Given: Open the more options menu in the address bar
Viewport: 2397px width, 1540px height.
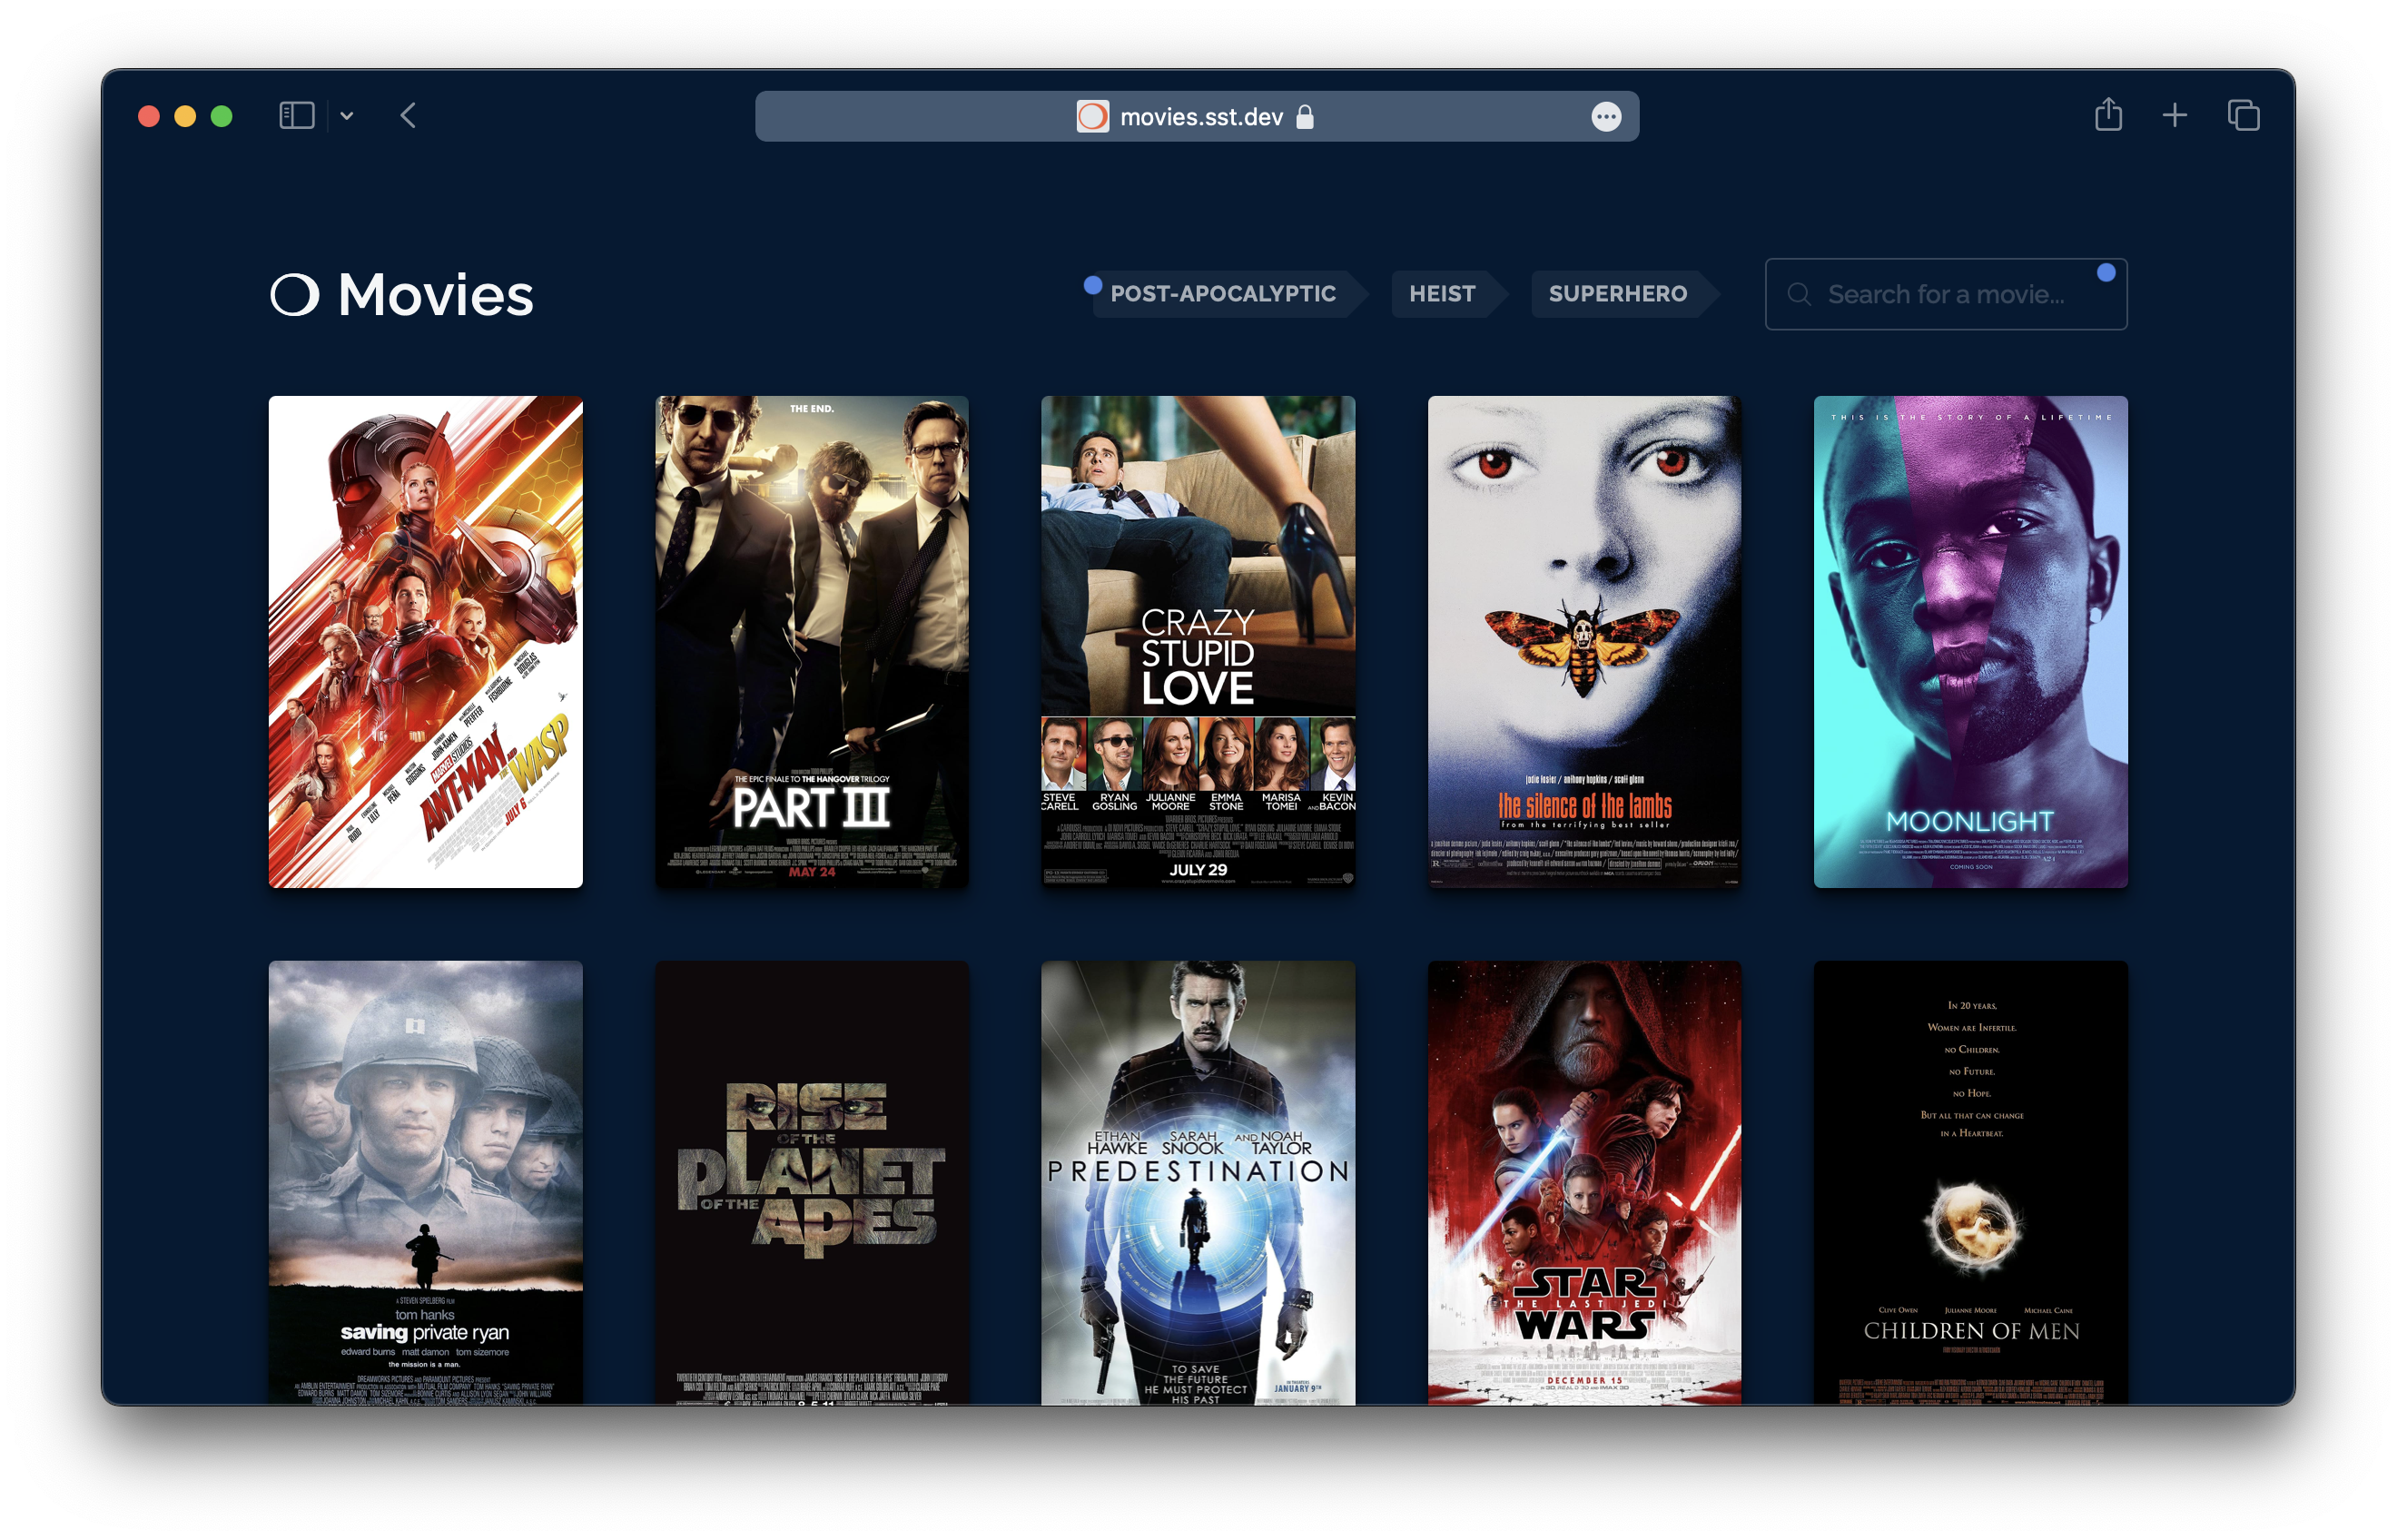Looking at the screenshot, I should point(1606,116).
